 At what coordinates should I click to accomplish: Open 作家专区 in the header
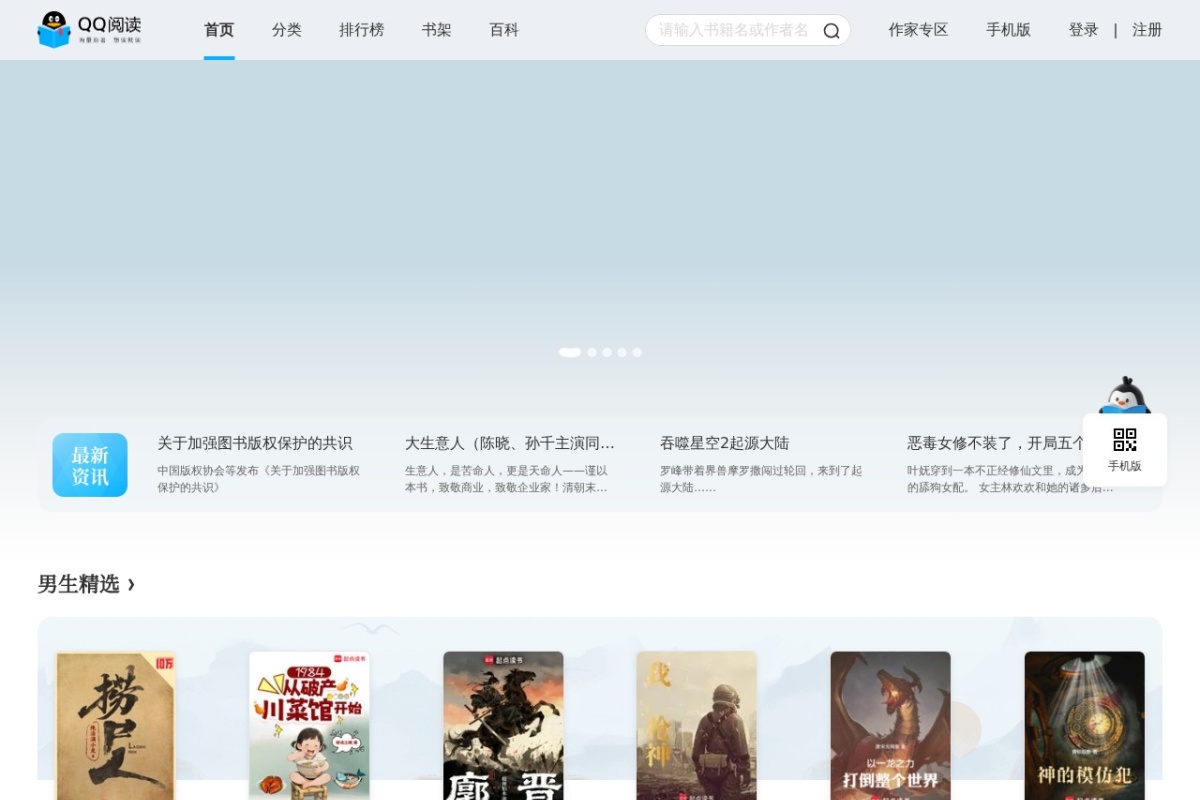click(x=918, y=30)
